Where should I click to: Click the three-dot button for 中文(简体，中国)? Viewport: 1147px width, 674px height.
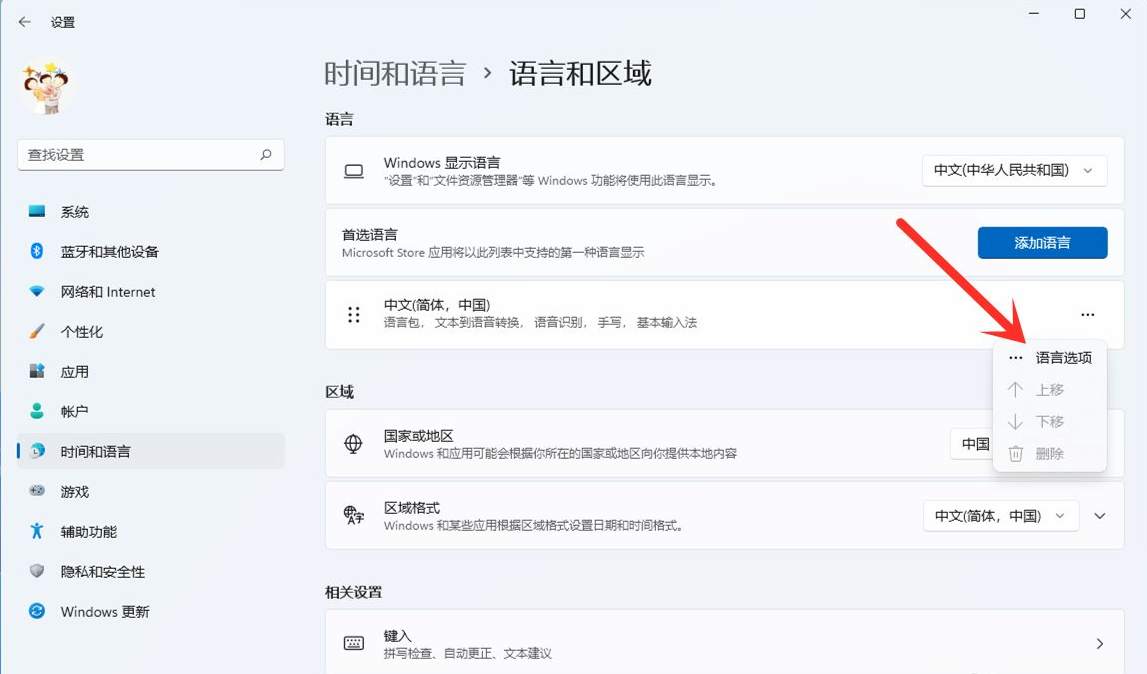point(1087,315)
